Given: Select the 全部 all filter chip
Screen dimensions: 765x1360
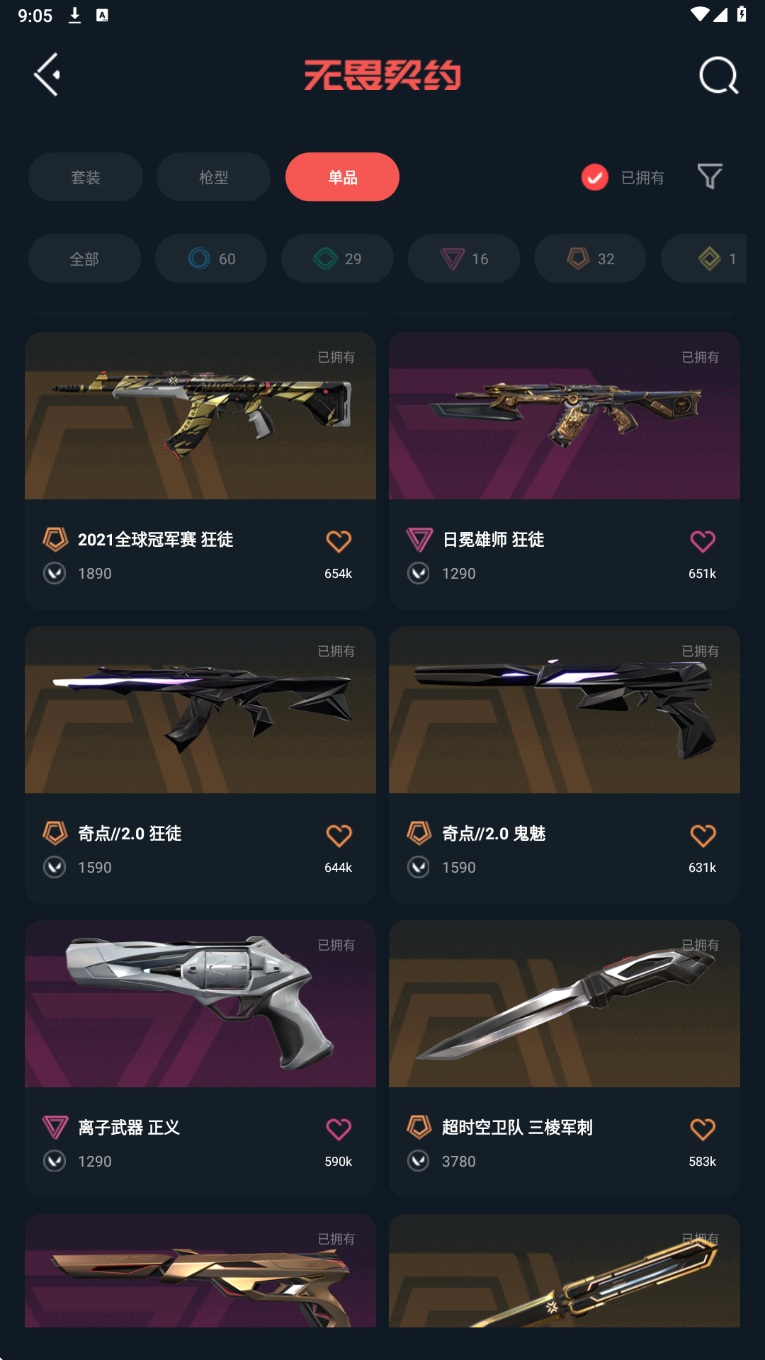Looking at the screenshot, I should 84,259.
